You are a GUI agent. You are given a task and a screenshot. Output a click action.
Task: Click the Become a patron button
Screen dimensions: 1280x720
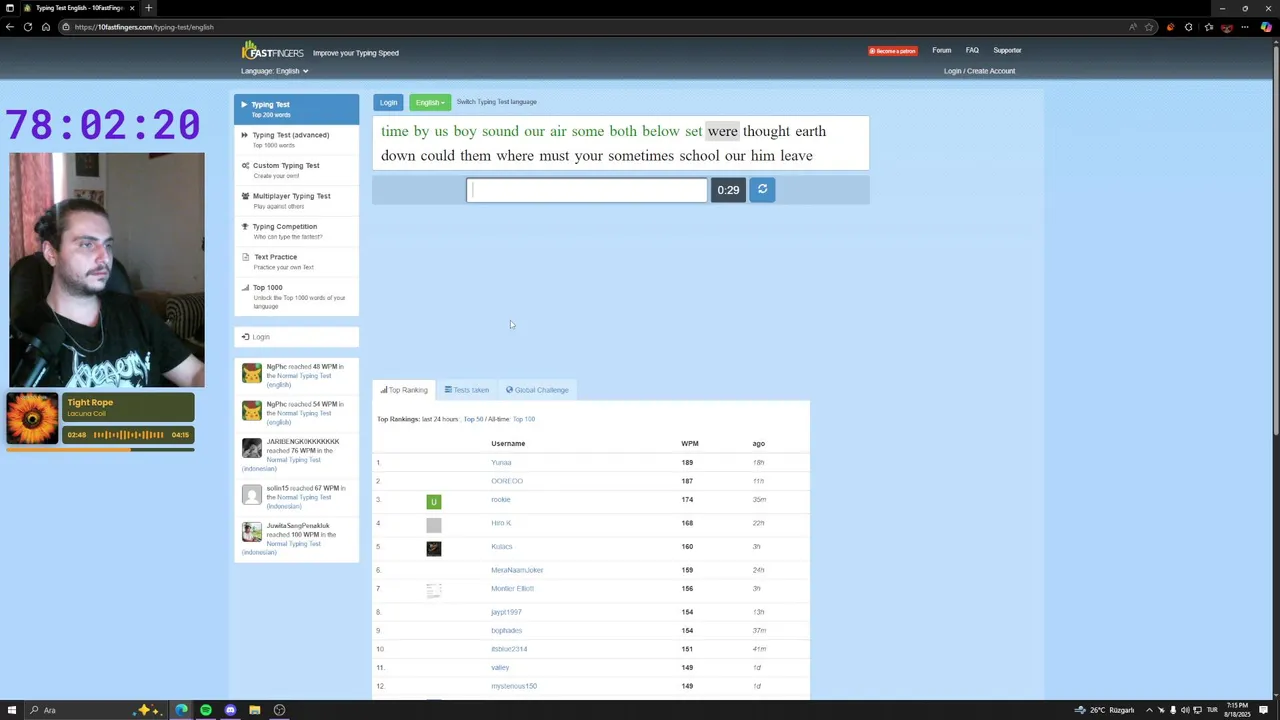click(x=893, y=51)
